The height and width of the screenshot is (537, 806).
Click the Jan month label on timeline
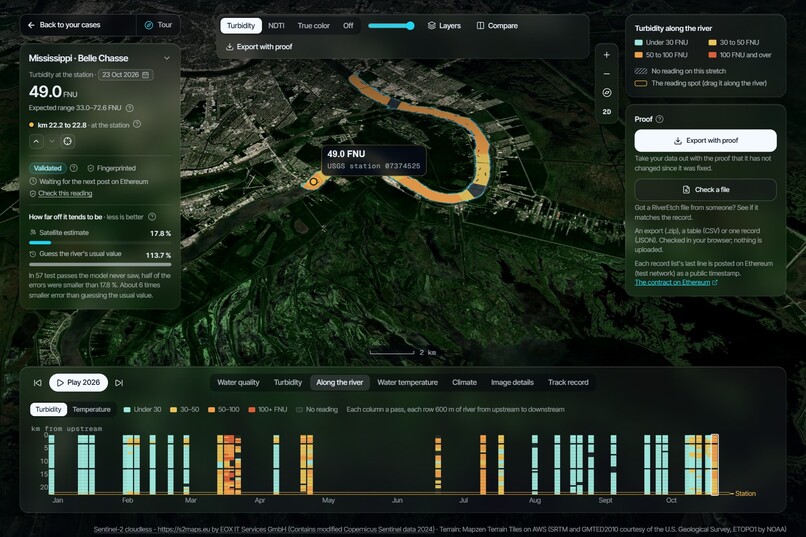pyautogui.click(x=58, y=500)
